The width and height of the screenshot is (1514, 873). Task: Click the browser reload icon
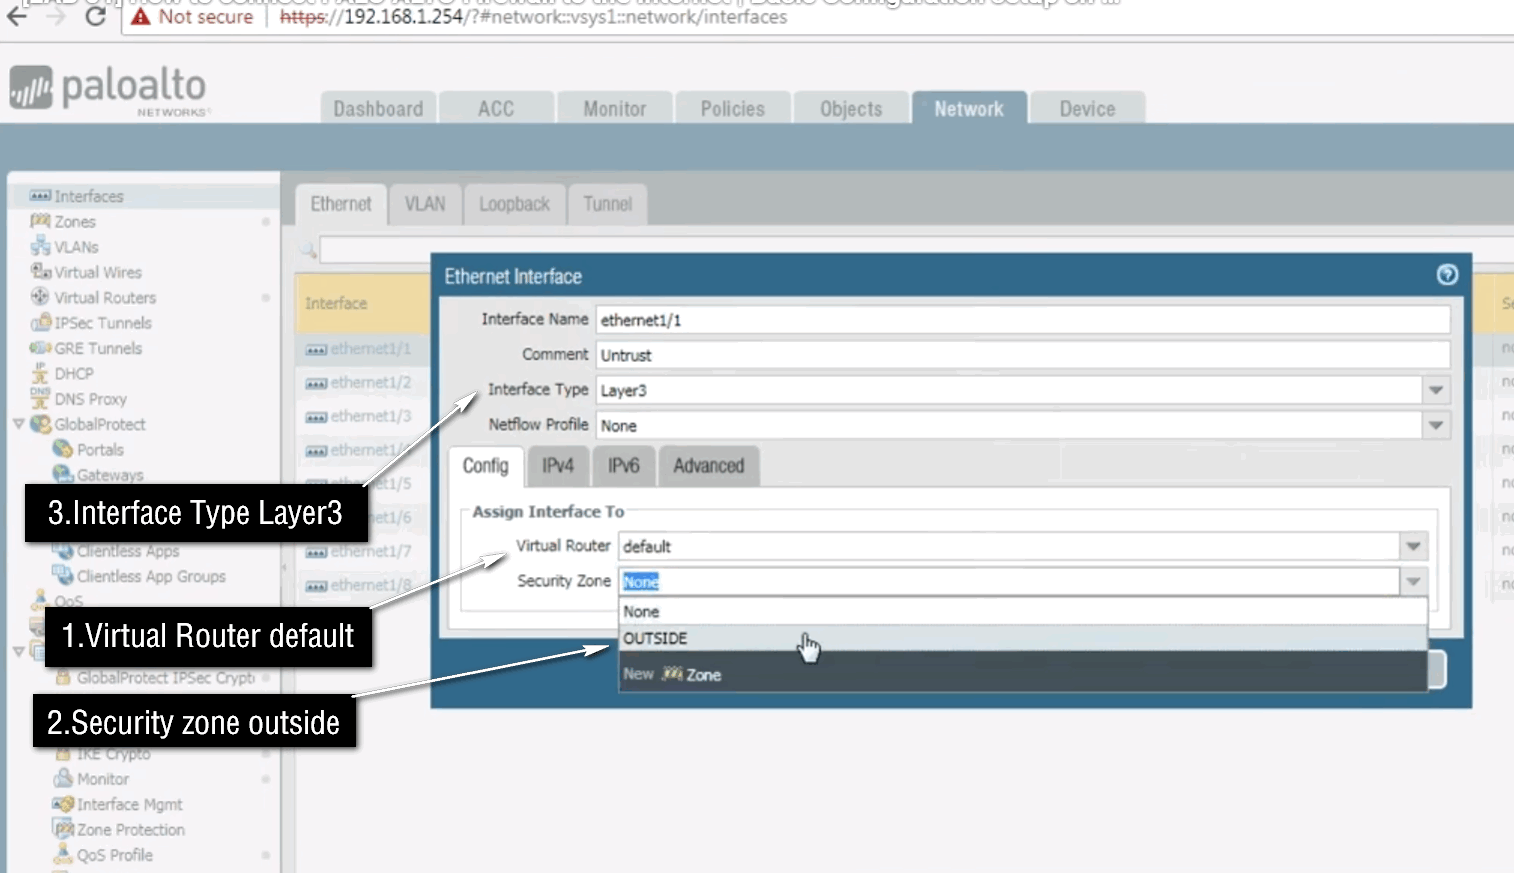click(x=95, y=16)
